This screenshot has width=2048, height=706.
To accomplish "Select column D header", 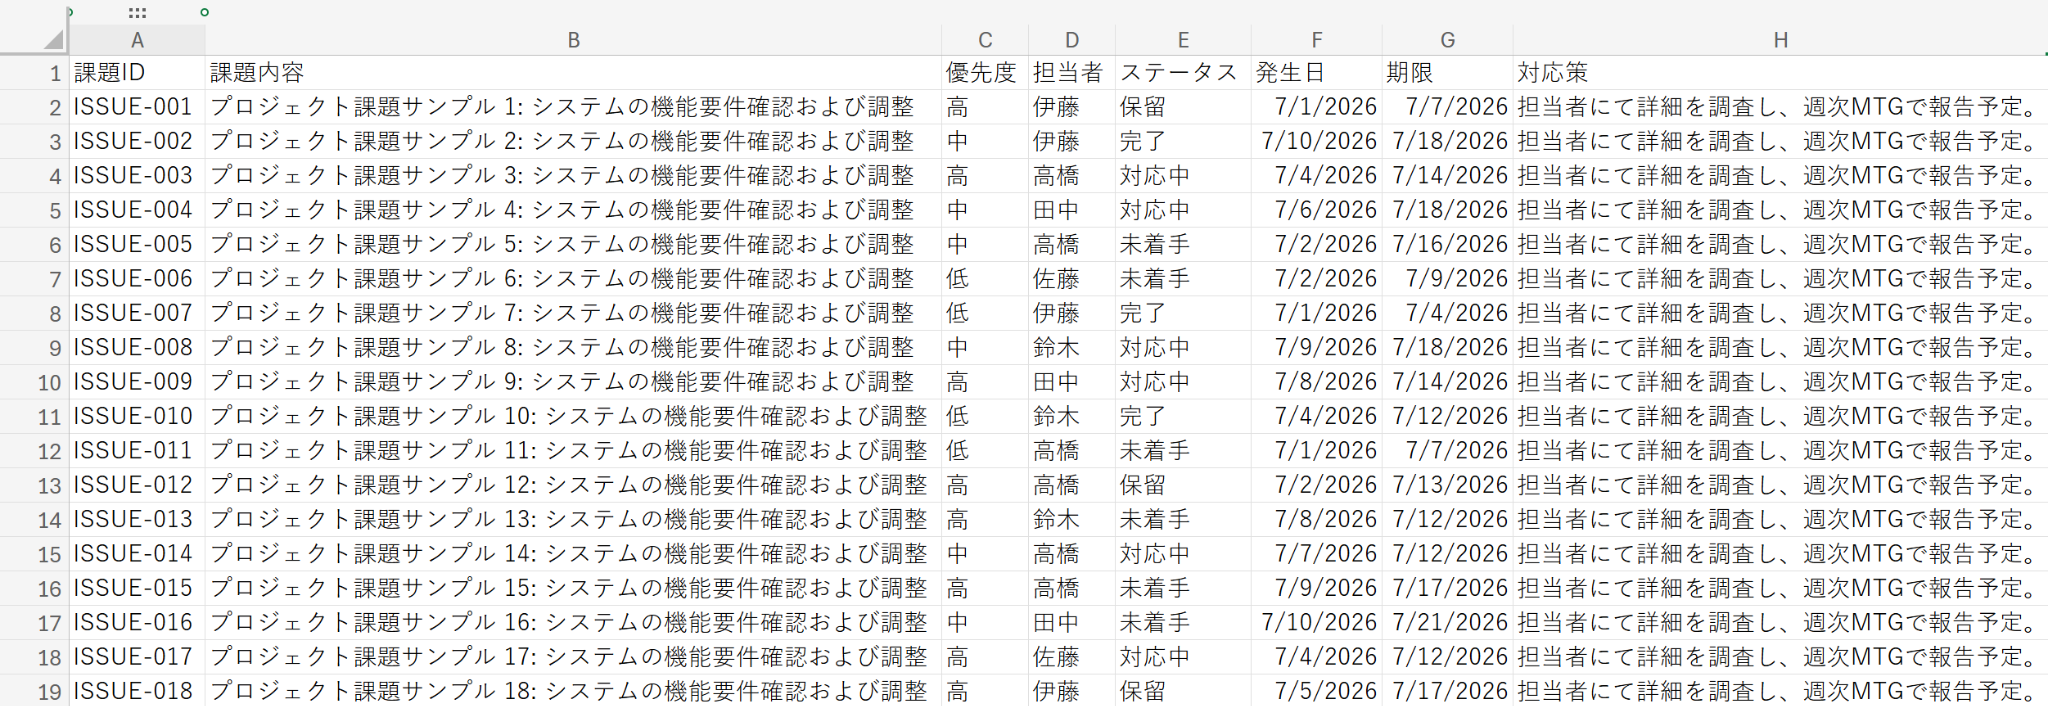I will [1071, 40].
